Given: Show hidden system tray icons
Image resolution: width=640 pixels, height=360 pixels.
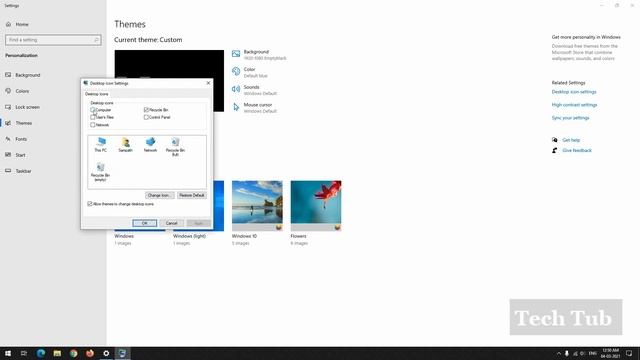Looking at the screenshot, I should click(558, 353).
